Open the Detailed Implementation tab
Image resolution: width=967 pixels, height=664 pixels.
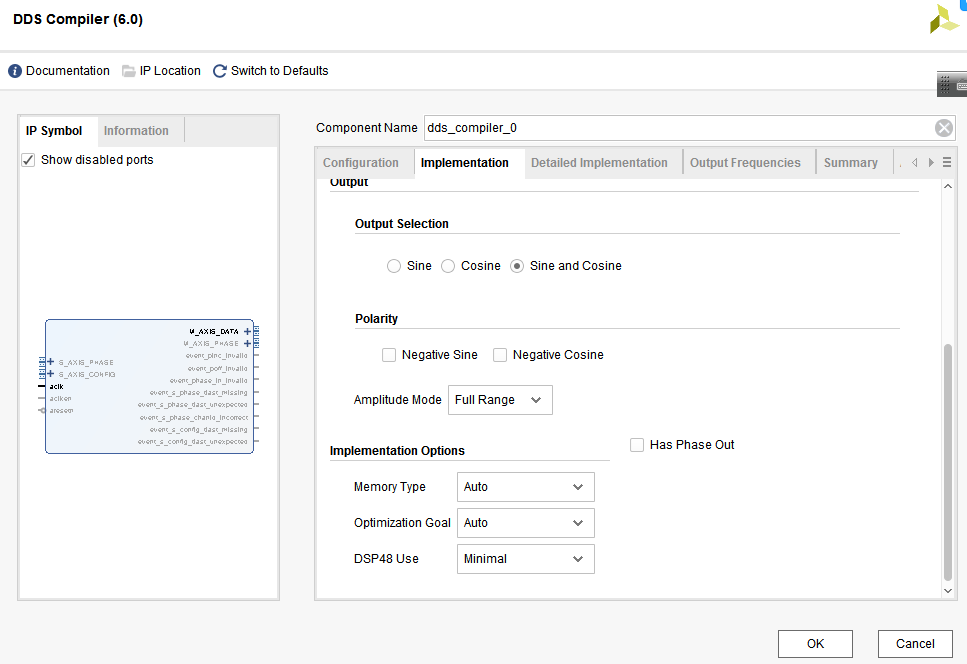coord(599,163)
